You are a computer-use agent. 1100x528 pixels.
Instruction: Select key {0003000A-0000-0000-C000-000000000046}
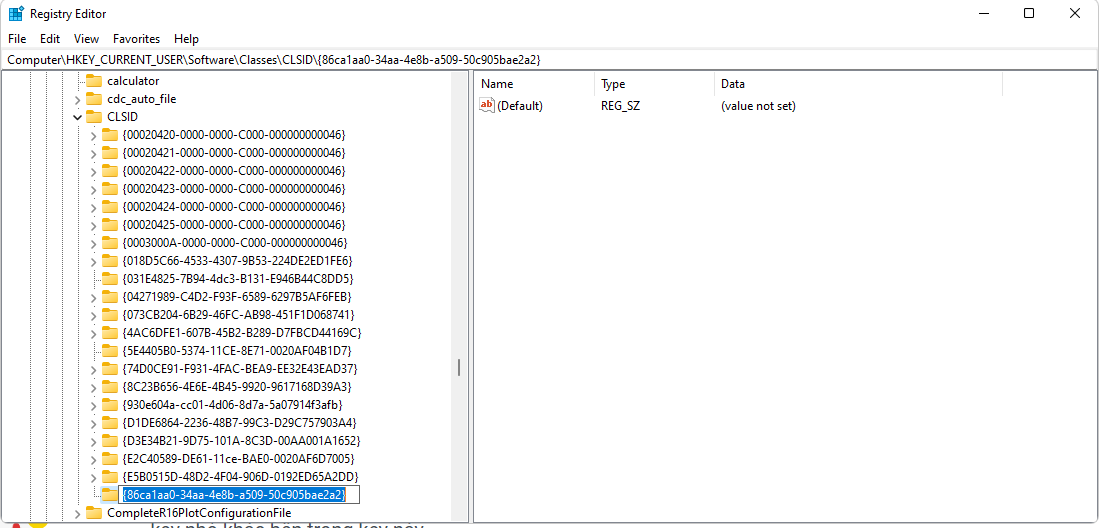[x=235, y=243]
